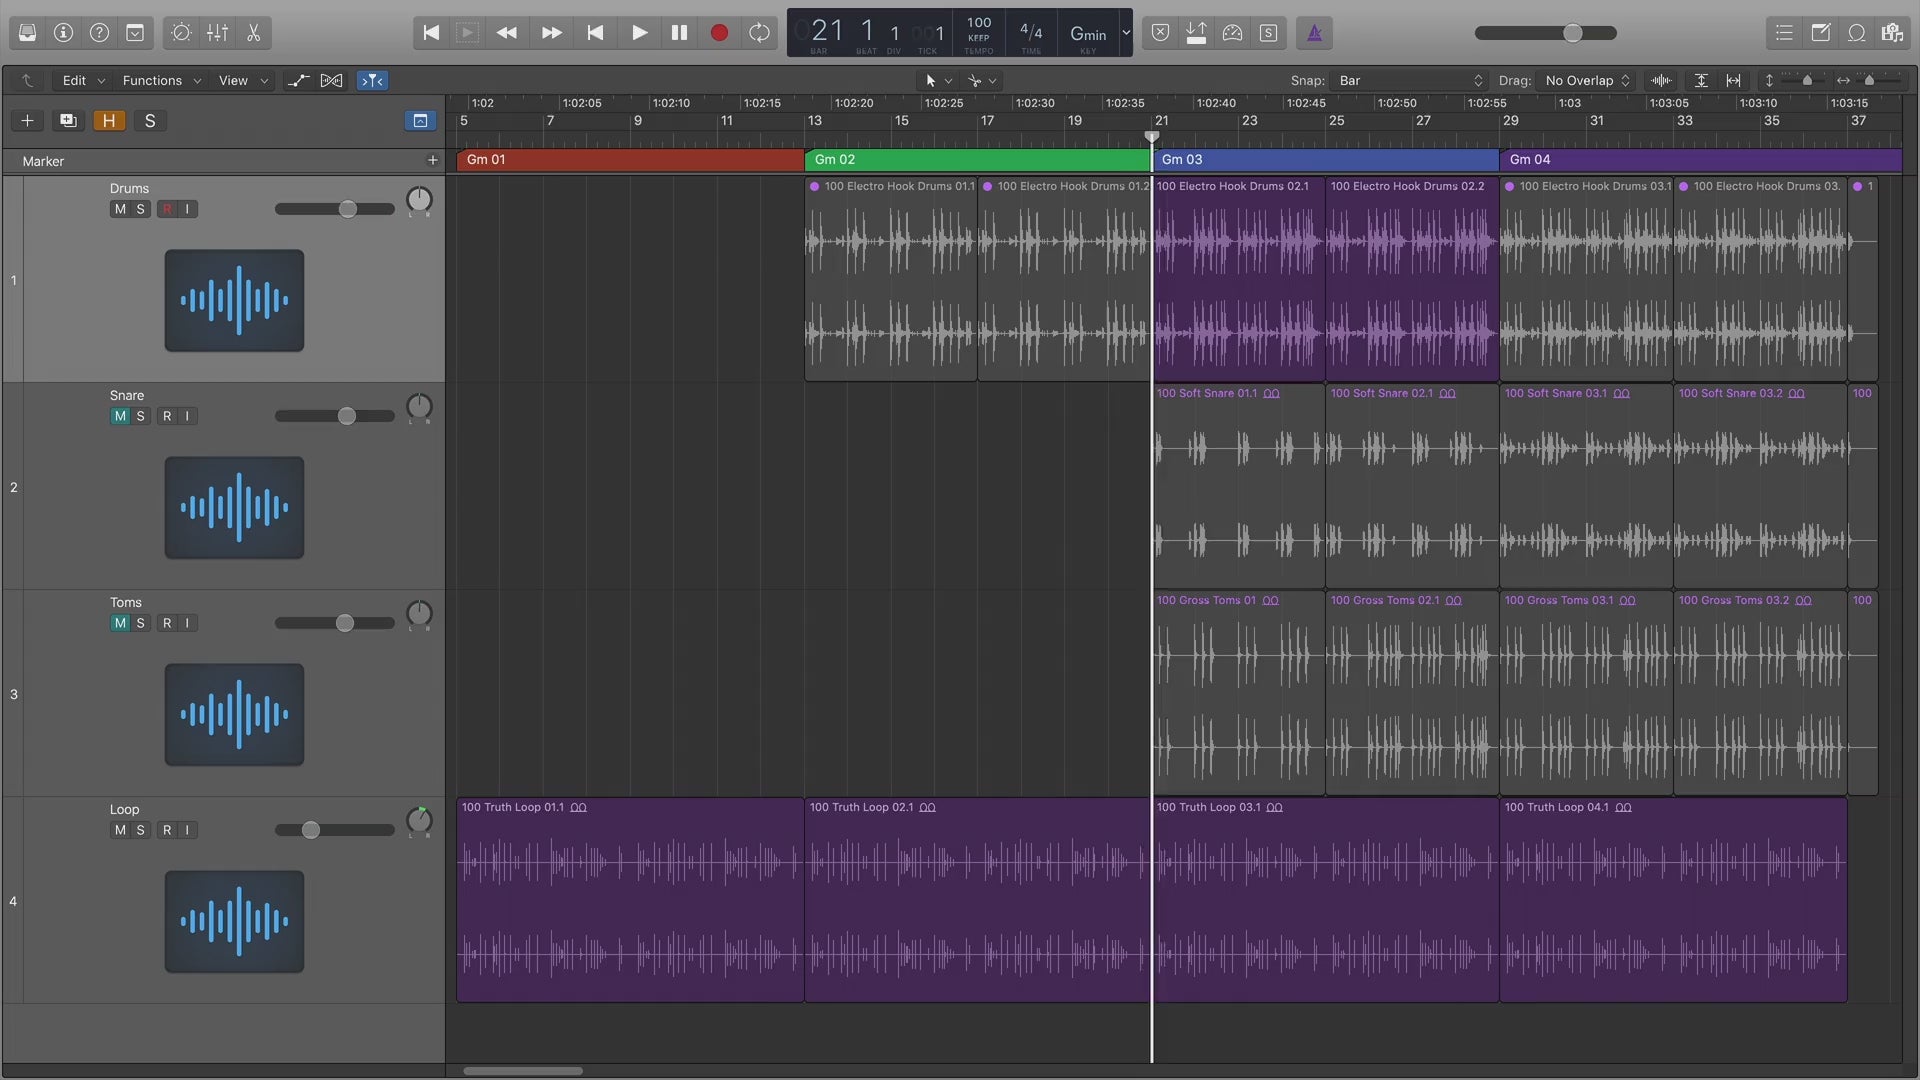Open the Note Pad icon
1920x1080 pixels.
coord(1820,33)
